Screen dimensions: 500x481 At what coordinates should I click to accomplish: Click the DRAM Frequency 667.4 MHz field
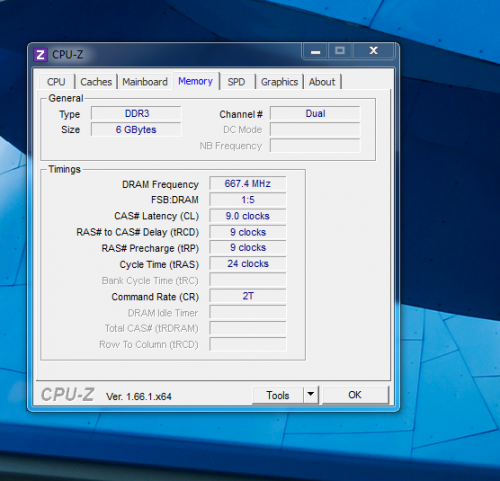pyautogui.click(x=248, y=184)
